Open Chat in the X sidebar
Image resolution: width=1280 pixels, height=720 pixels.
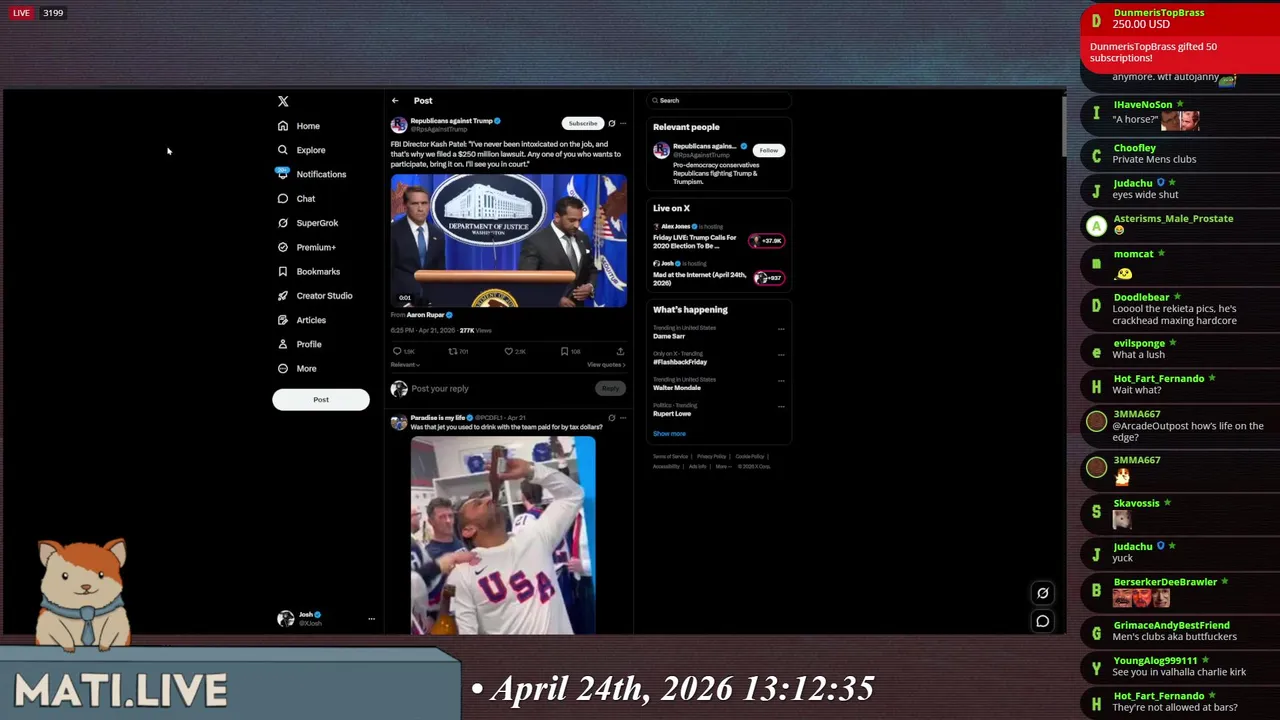(x=297, y=198)
